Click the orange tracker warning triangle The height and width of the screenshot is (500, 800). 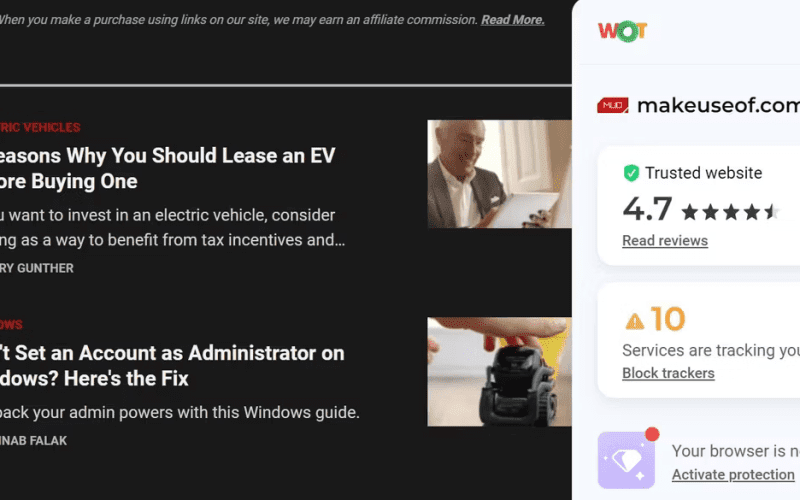635,321
